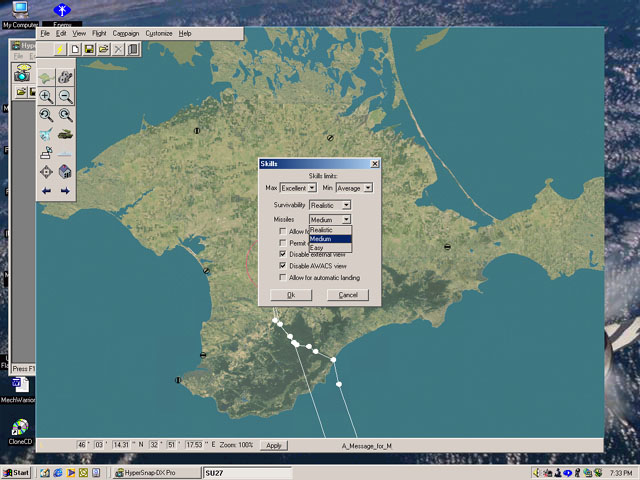Uncheck Disable external view checkbox
This screenshot has height=480, width=640.
283,254
